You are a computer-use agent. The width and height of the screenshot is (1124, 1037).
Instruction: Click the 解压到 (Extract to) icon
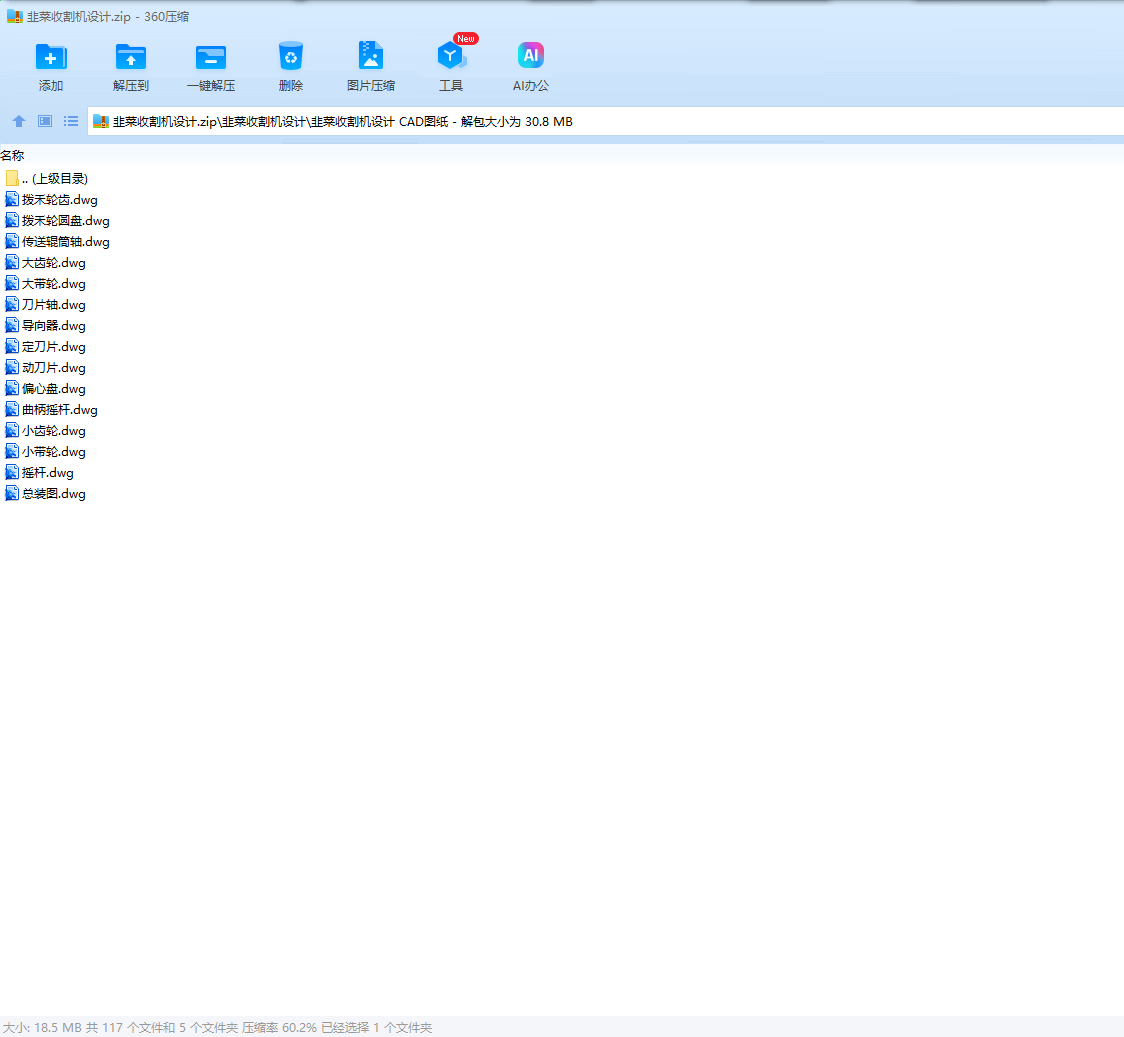tap(130, 57)
